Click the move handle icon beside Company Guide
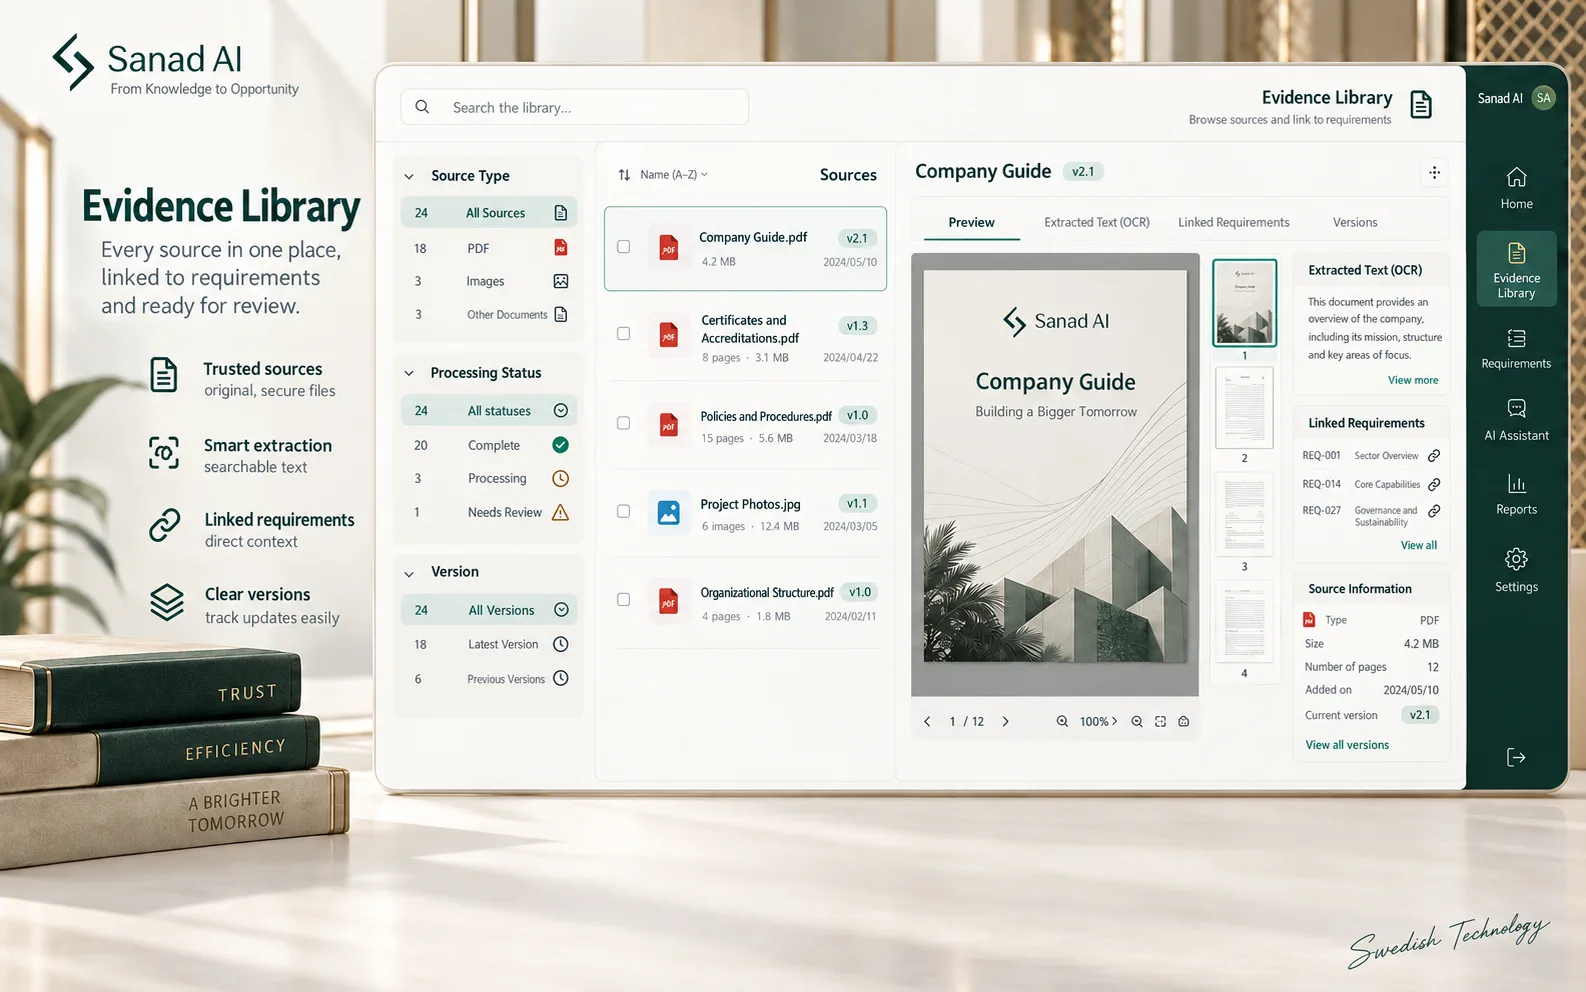 pos(1434,173)
